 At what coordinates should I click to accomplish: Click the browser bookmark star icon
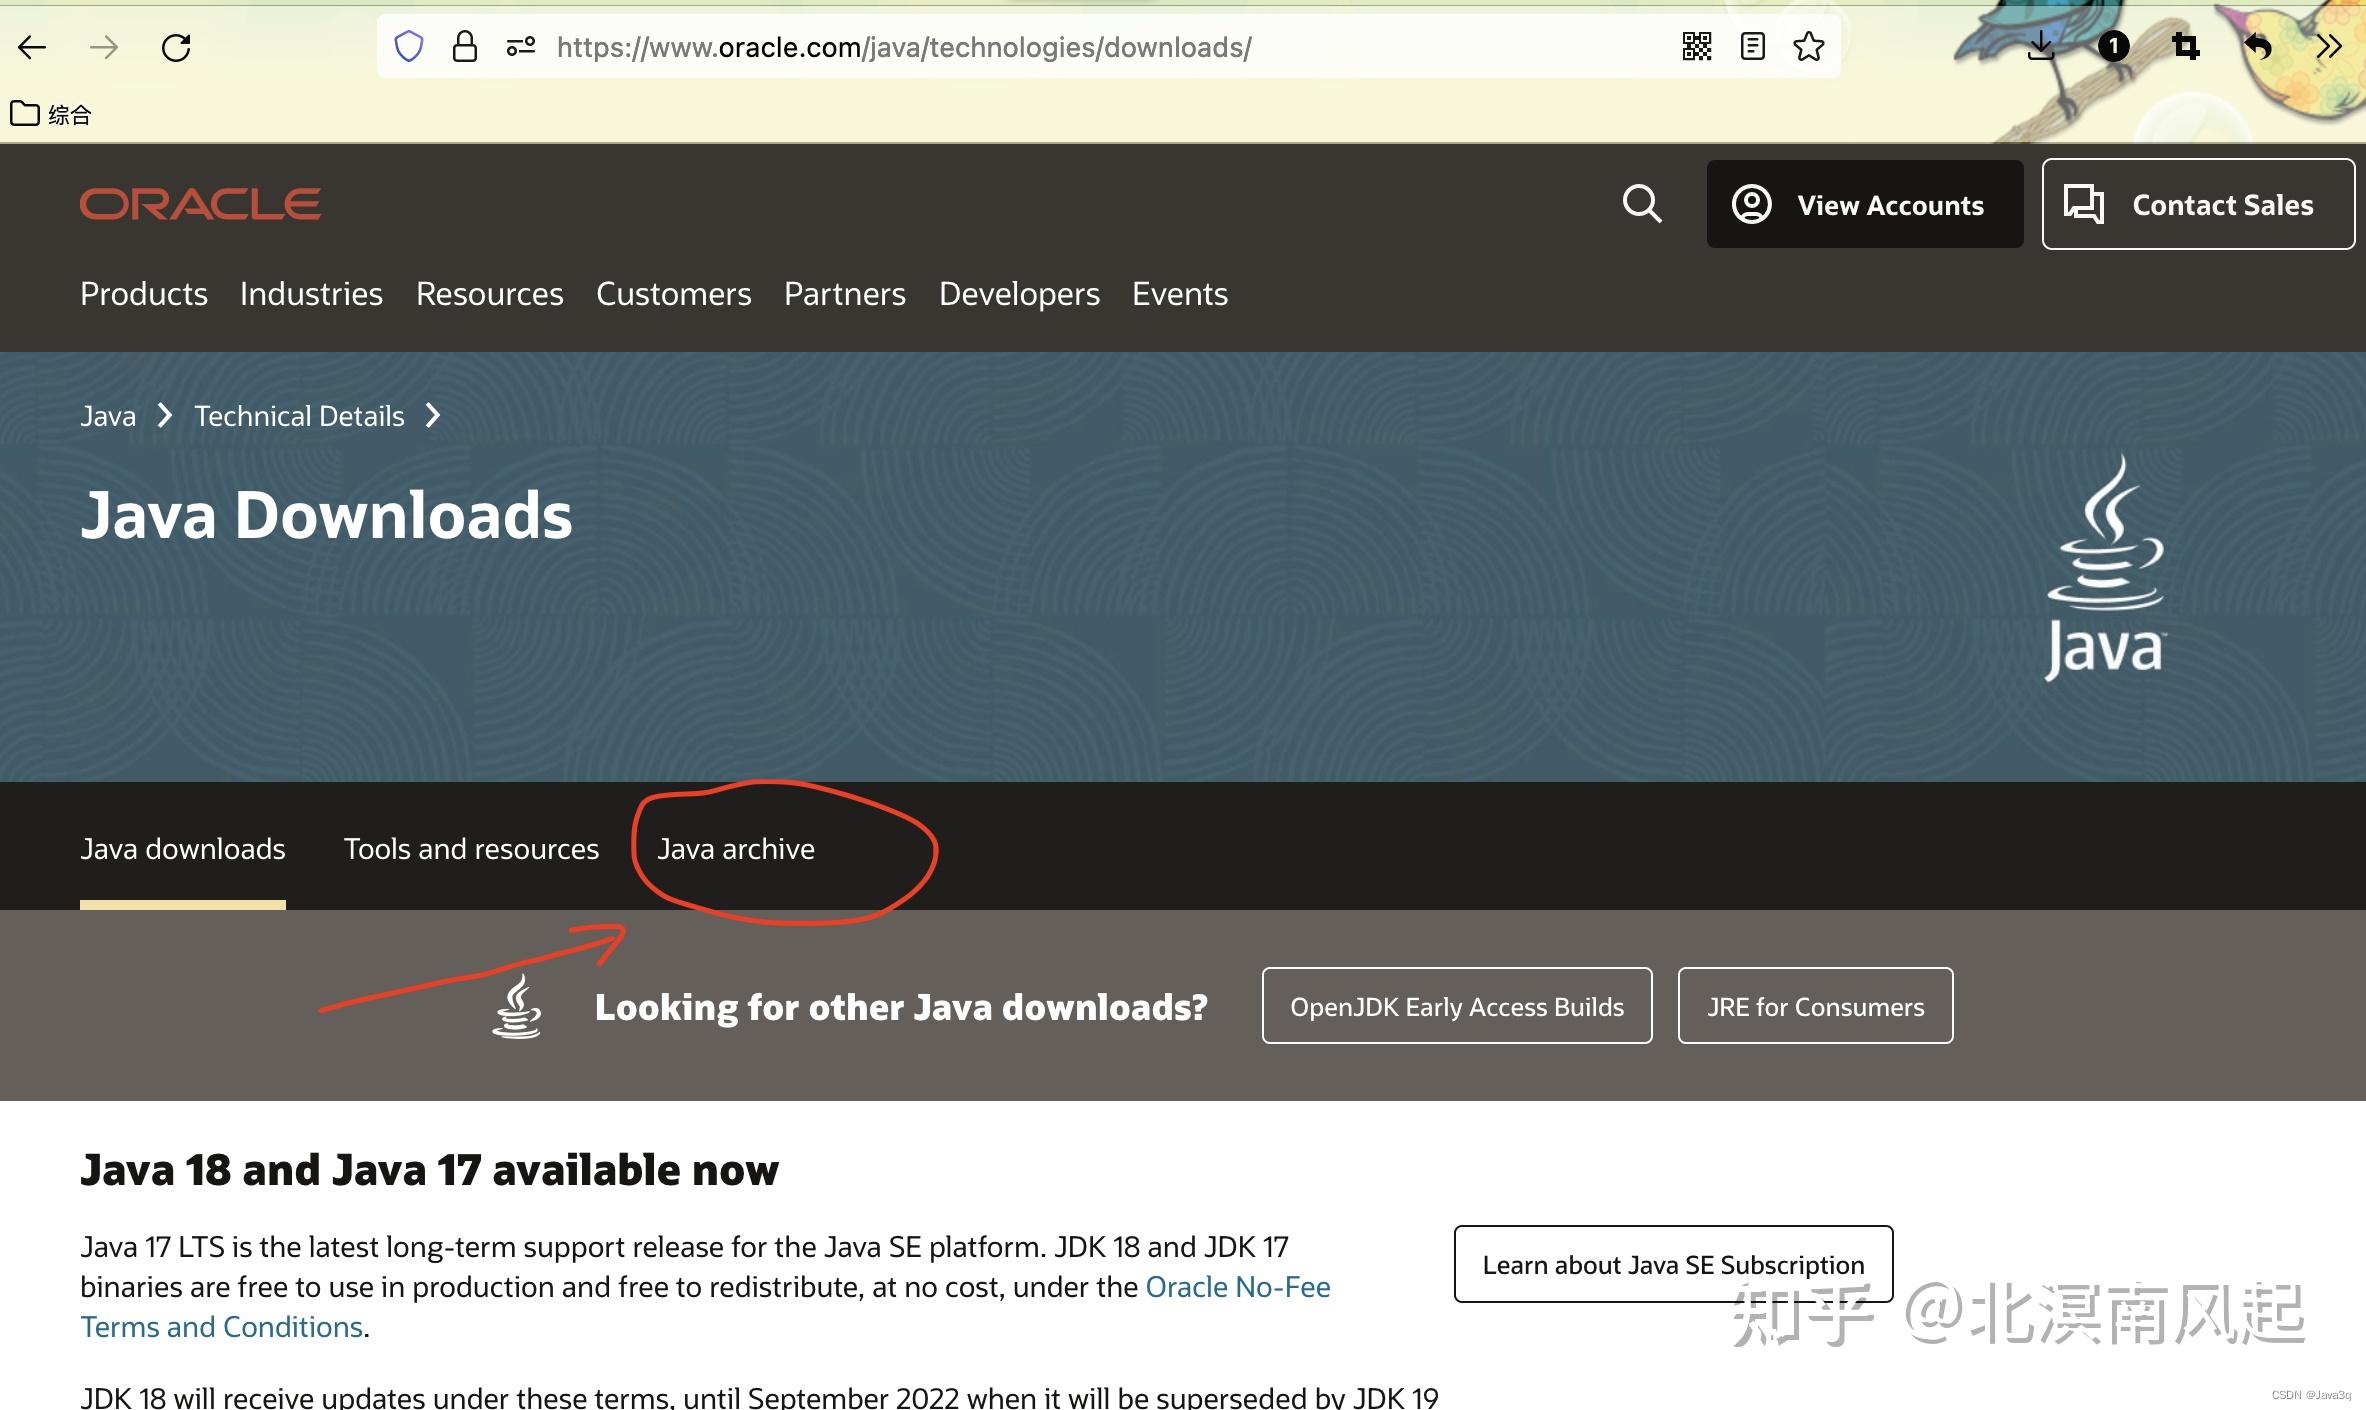tap(1809, 45)
